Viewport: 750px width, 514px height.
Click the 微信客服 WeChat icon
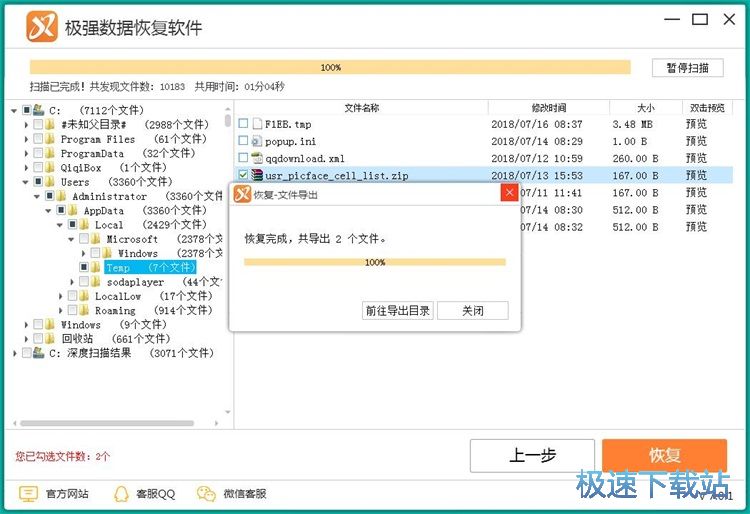[x=206, y=493]
